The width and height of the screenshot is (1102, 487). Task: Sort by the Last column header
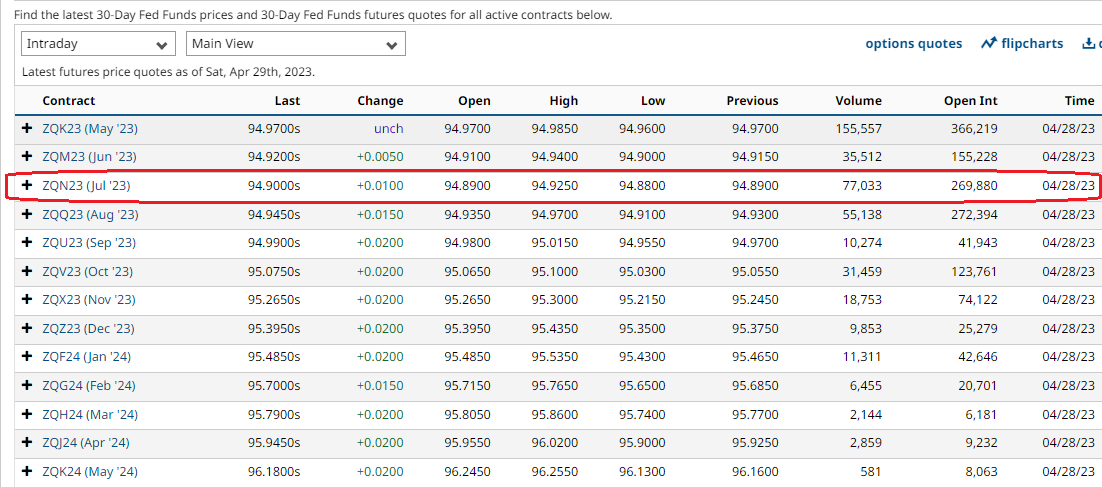tap(287, 101)
